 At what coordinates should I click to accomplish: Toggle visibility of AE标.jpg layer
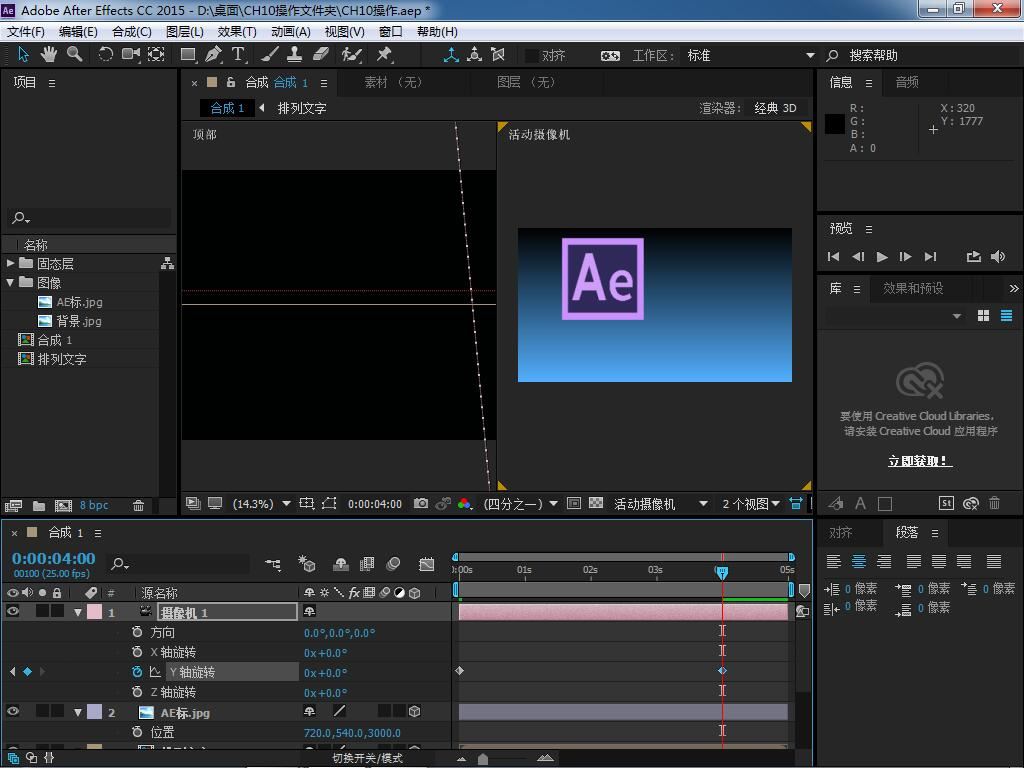point(12,711)
